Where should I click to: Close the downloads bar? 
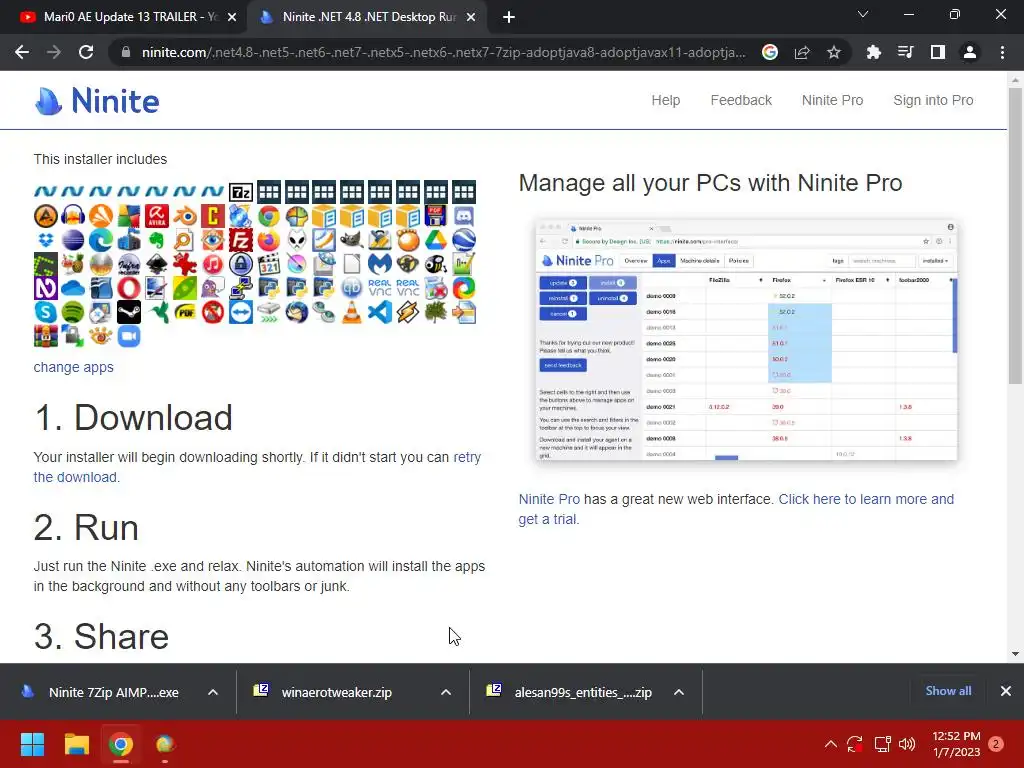[x=1006, y=691]
